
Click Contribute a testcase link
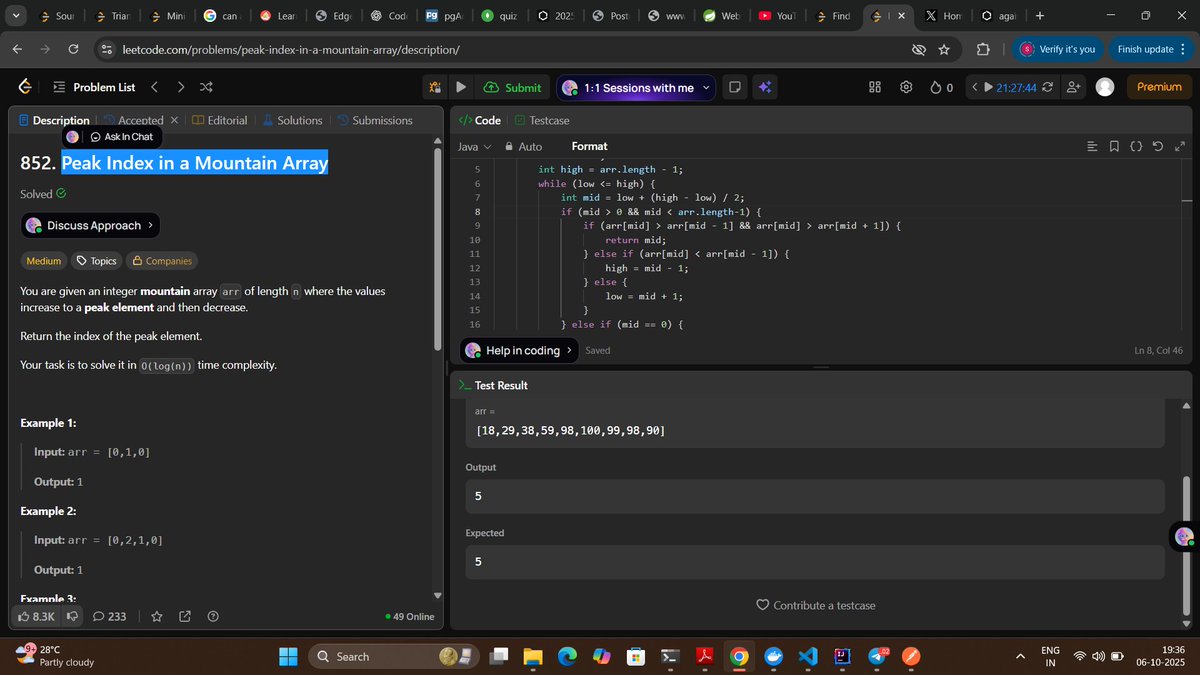pos(816,605)
